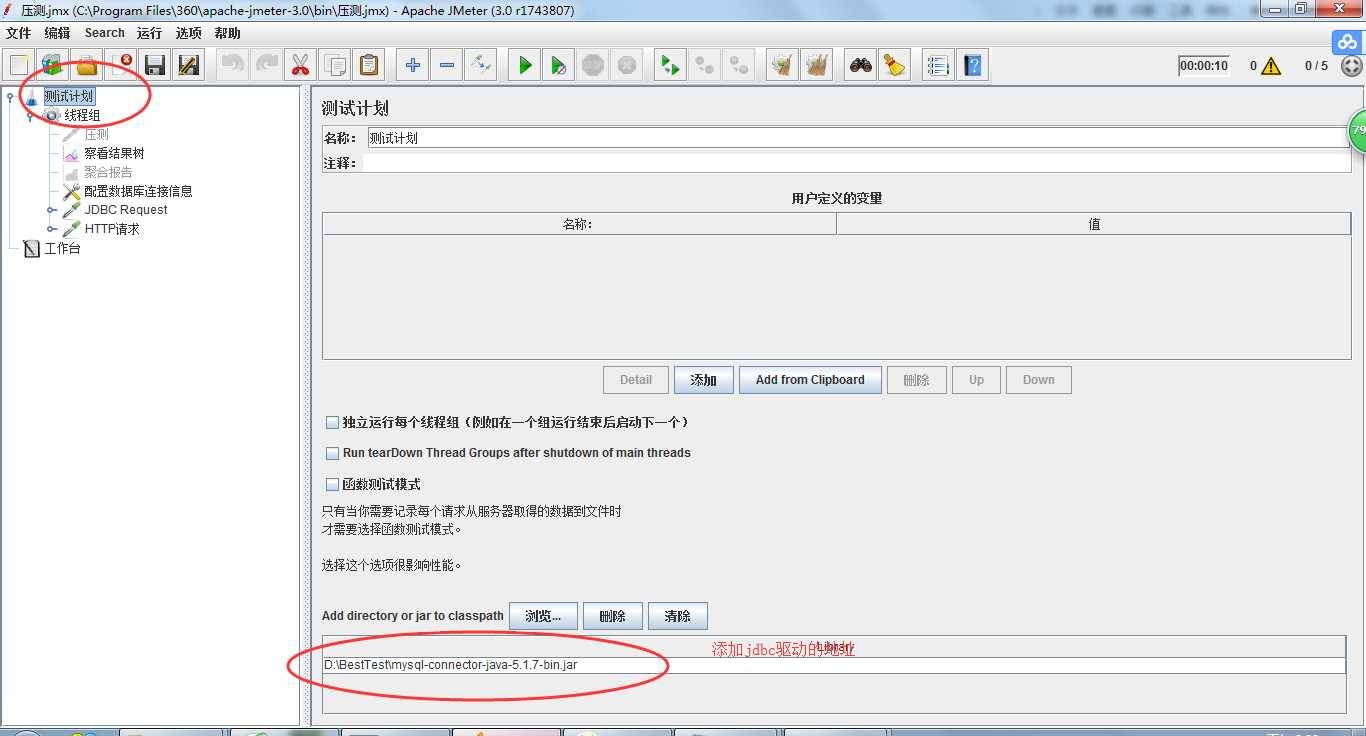This screenshot has width=1366, height=736.
Task: Expand the HTTP请求 node handle
Action: (x=51, y=229)
